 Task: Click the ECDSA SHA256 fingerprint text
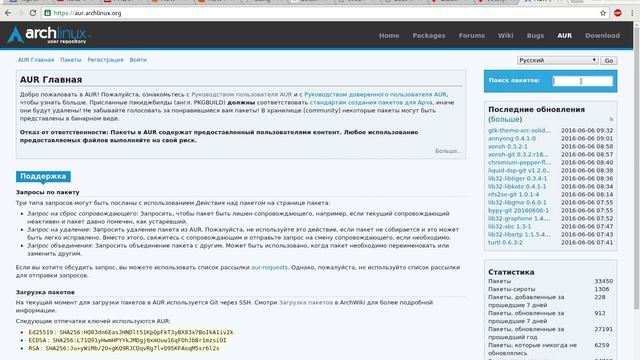[x=127, y=340]
